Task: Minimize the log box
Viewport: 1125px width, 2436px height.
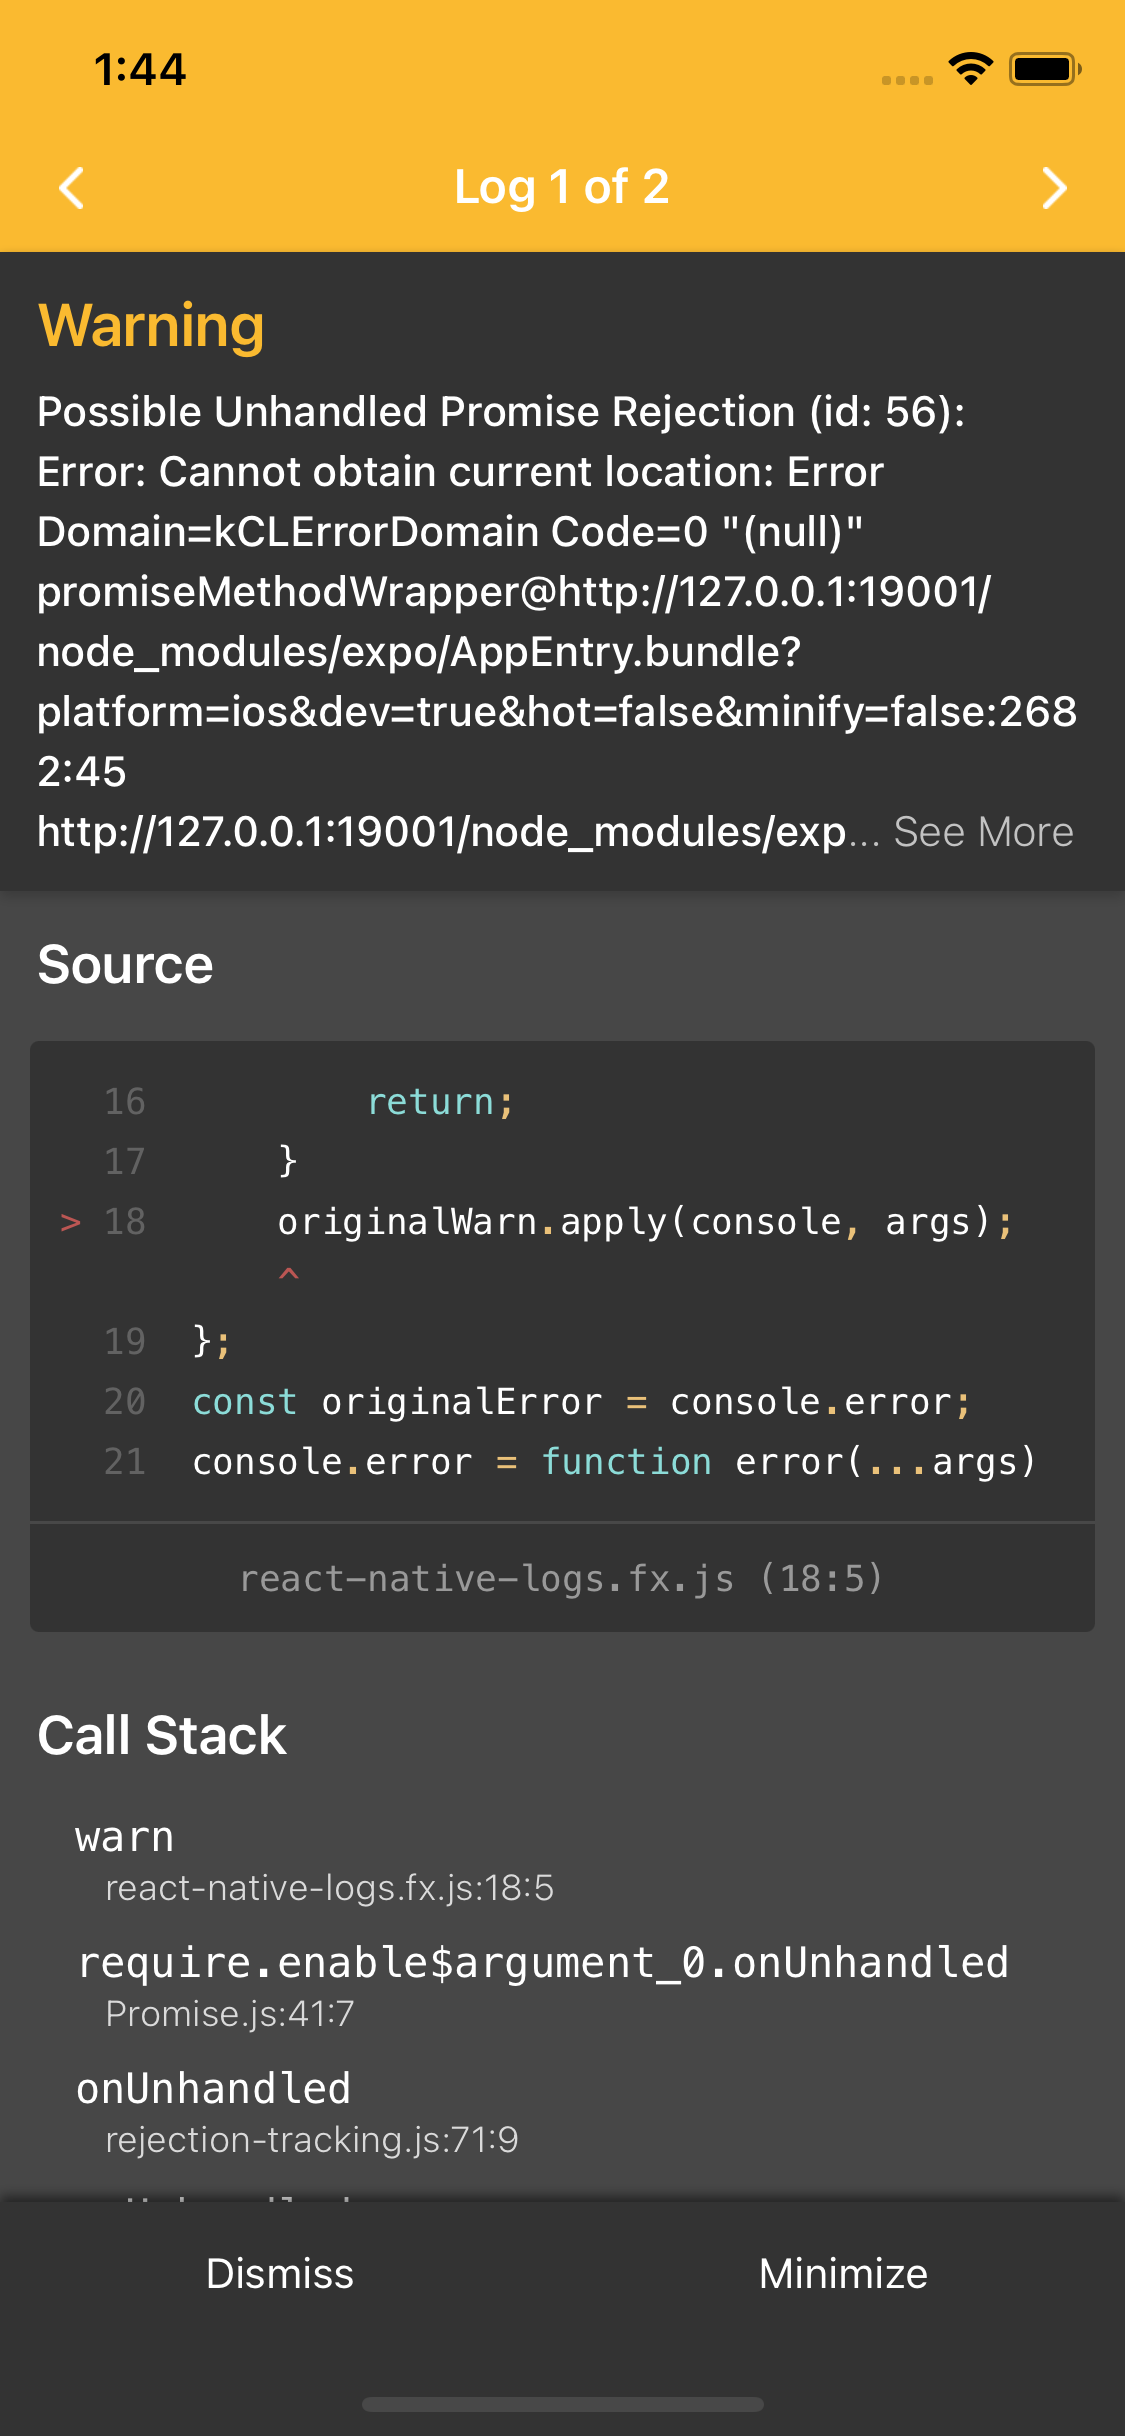Action: pyautogui.click(x=843, y=2273)
